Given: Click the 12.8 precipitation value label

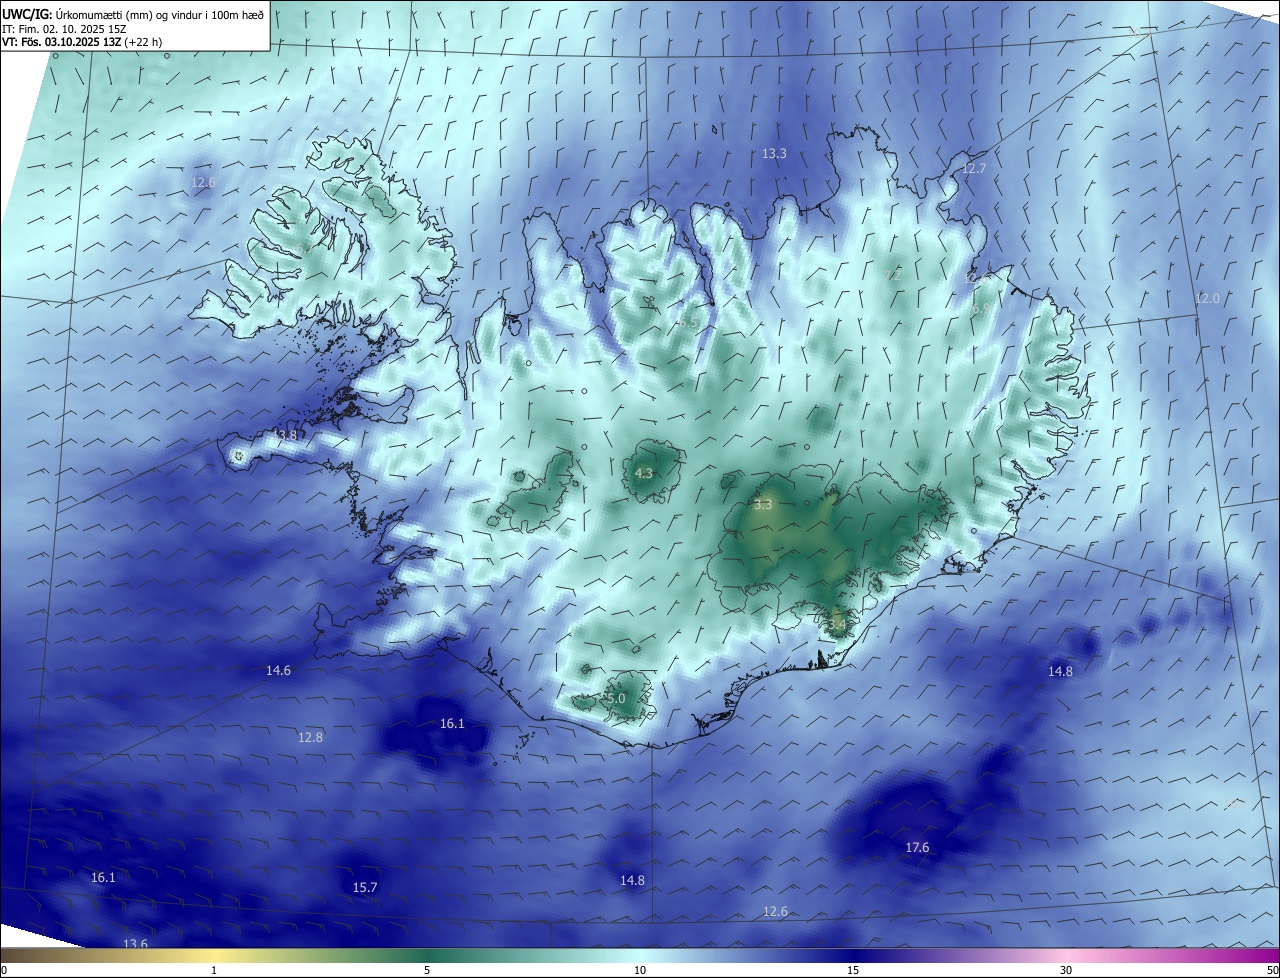Looking at the screenshot, I should tap(310, 738).
